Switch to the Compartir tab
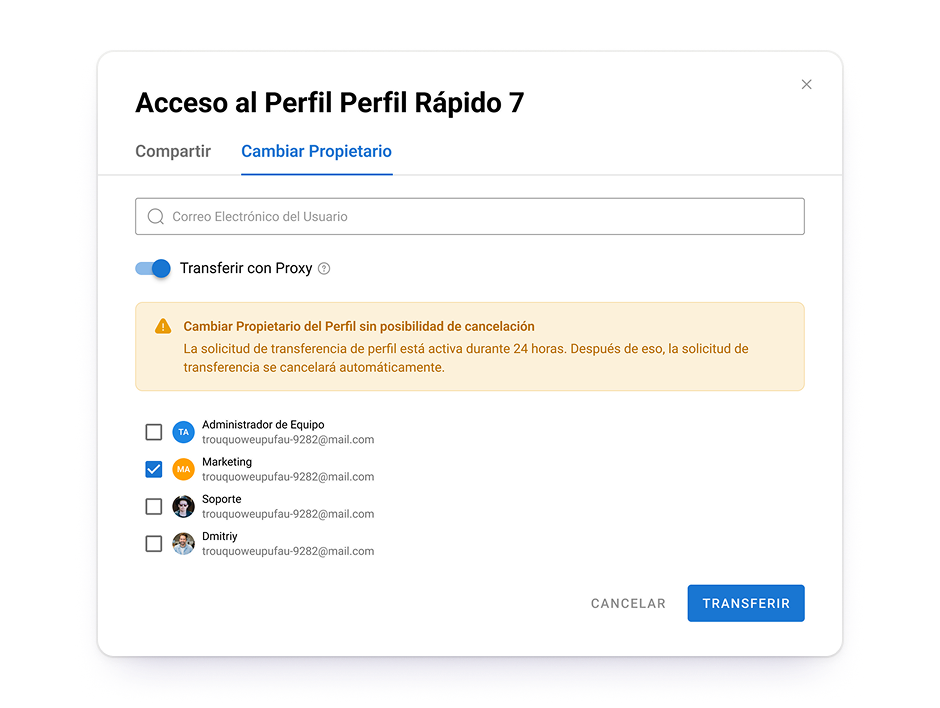The height and width of the screenshot is (708, 940). tap(173, 152)
